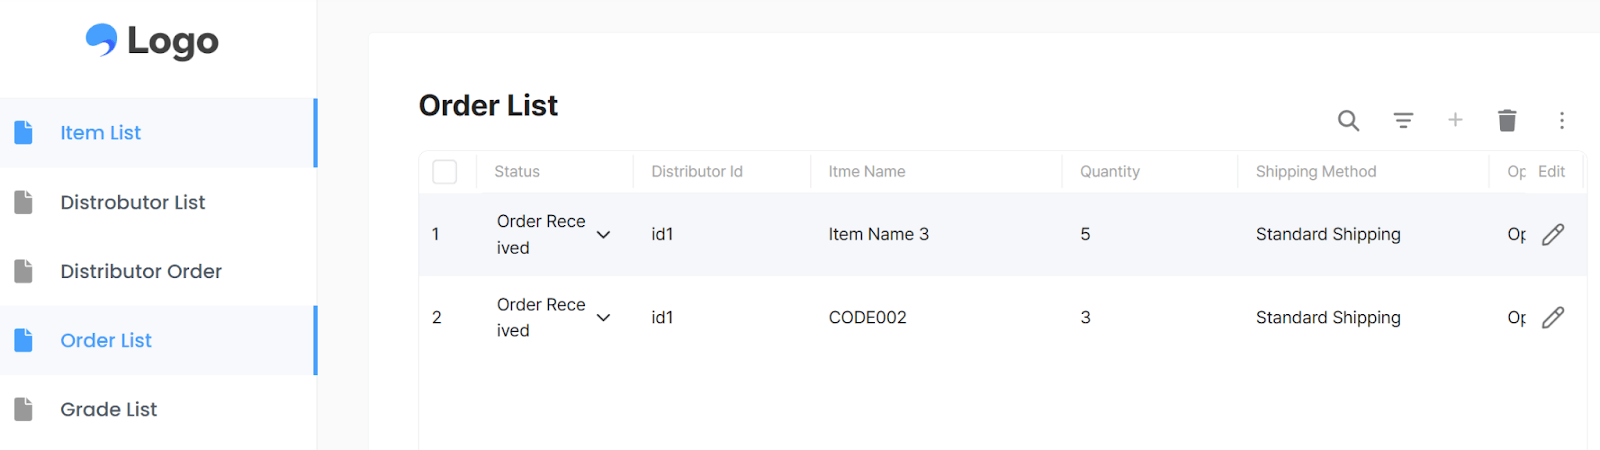Click quantity 3 in row 2

click(x=1085, y=317)
